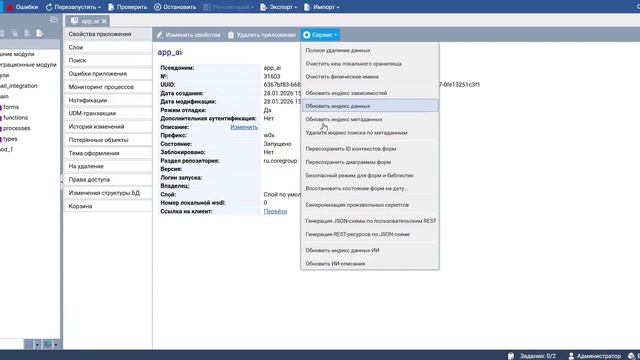Click the pencil Изменить свойства button
Viewport: 640px width, 360px height.
click(188, 35)
